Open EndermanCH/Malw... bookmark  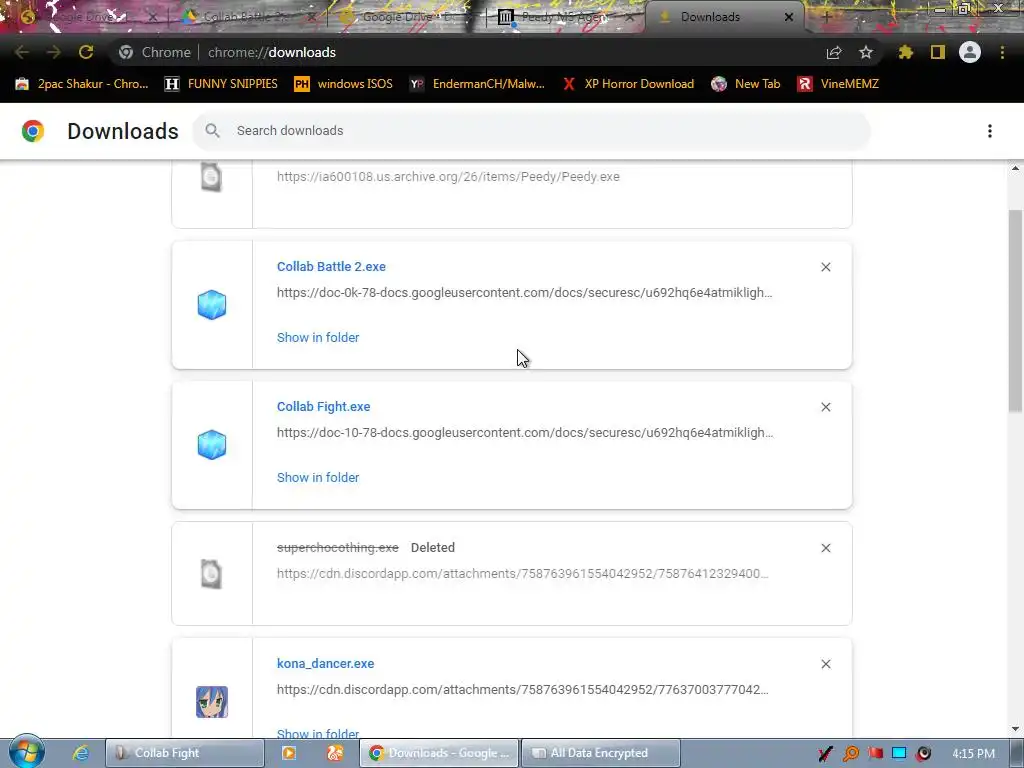pos(477,84)
